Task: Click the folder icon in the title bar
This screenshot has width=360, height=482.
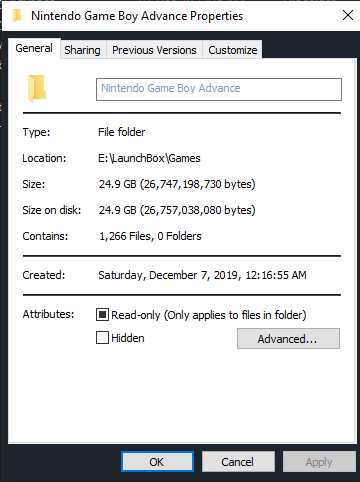Action: click(x=17, y=15)
